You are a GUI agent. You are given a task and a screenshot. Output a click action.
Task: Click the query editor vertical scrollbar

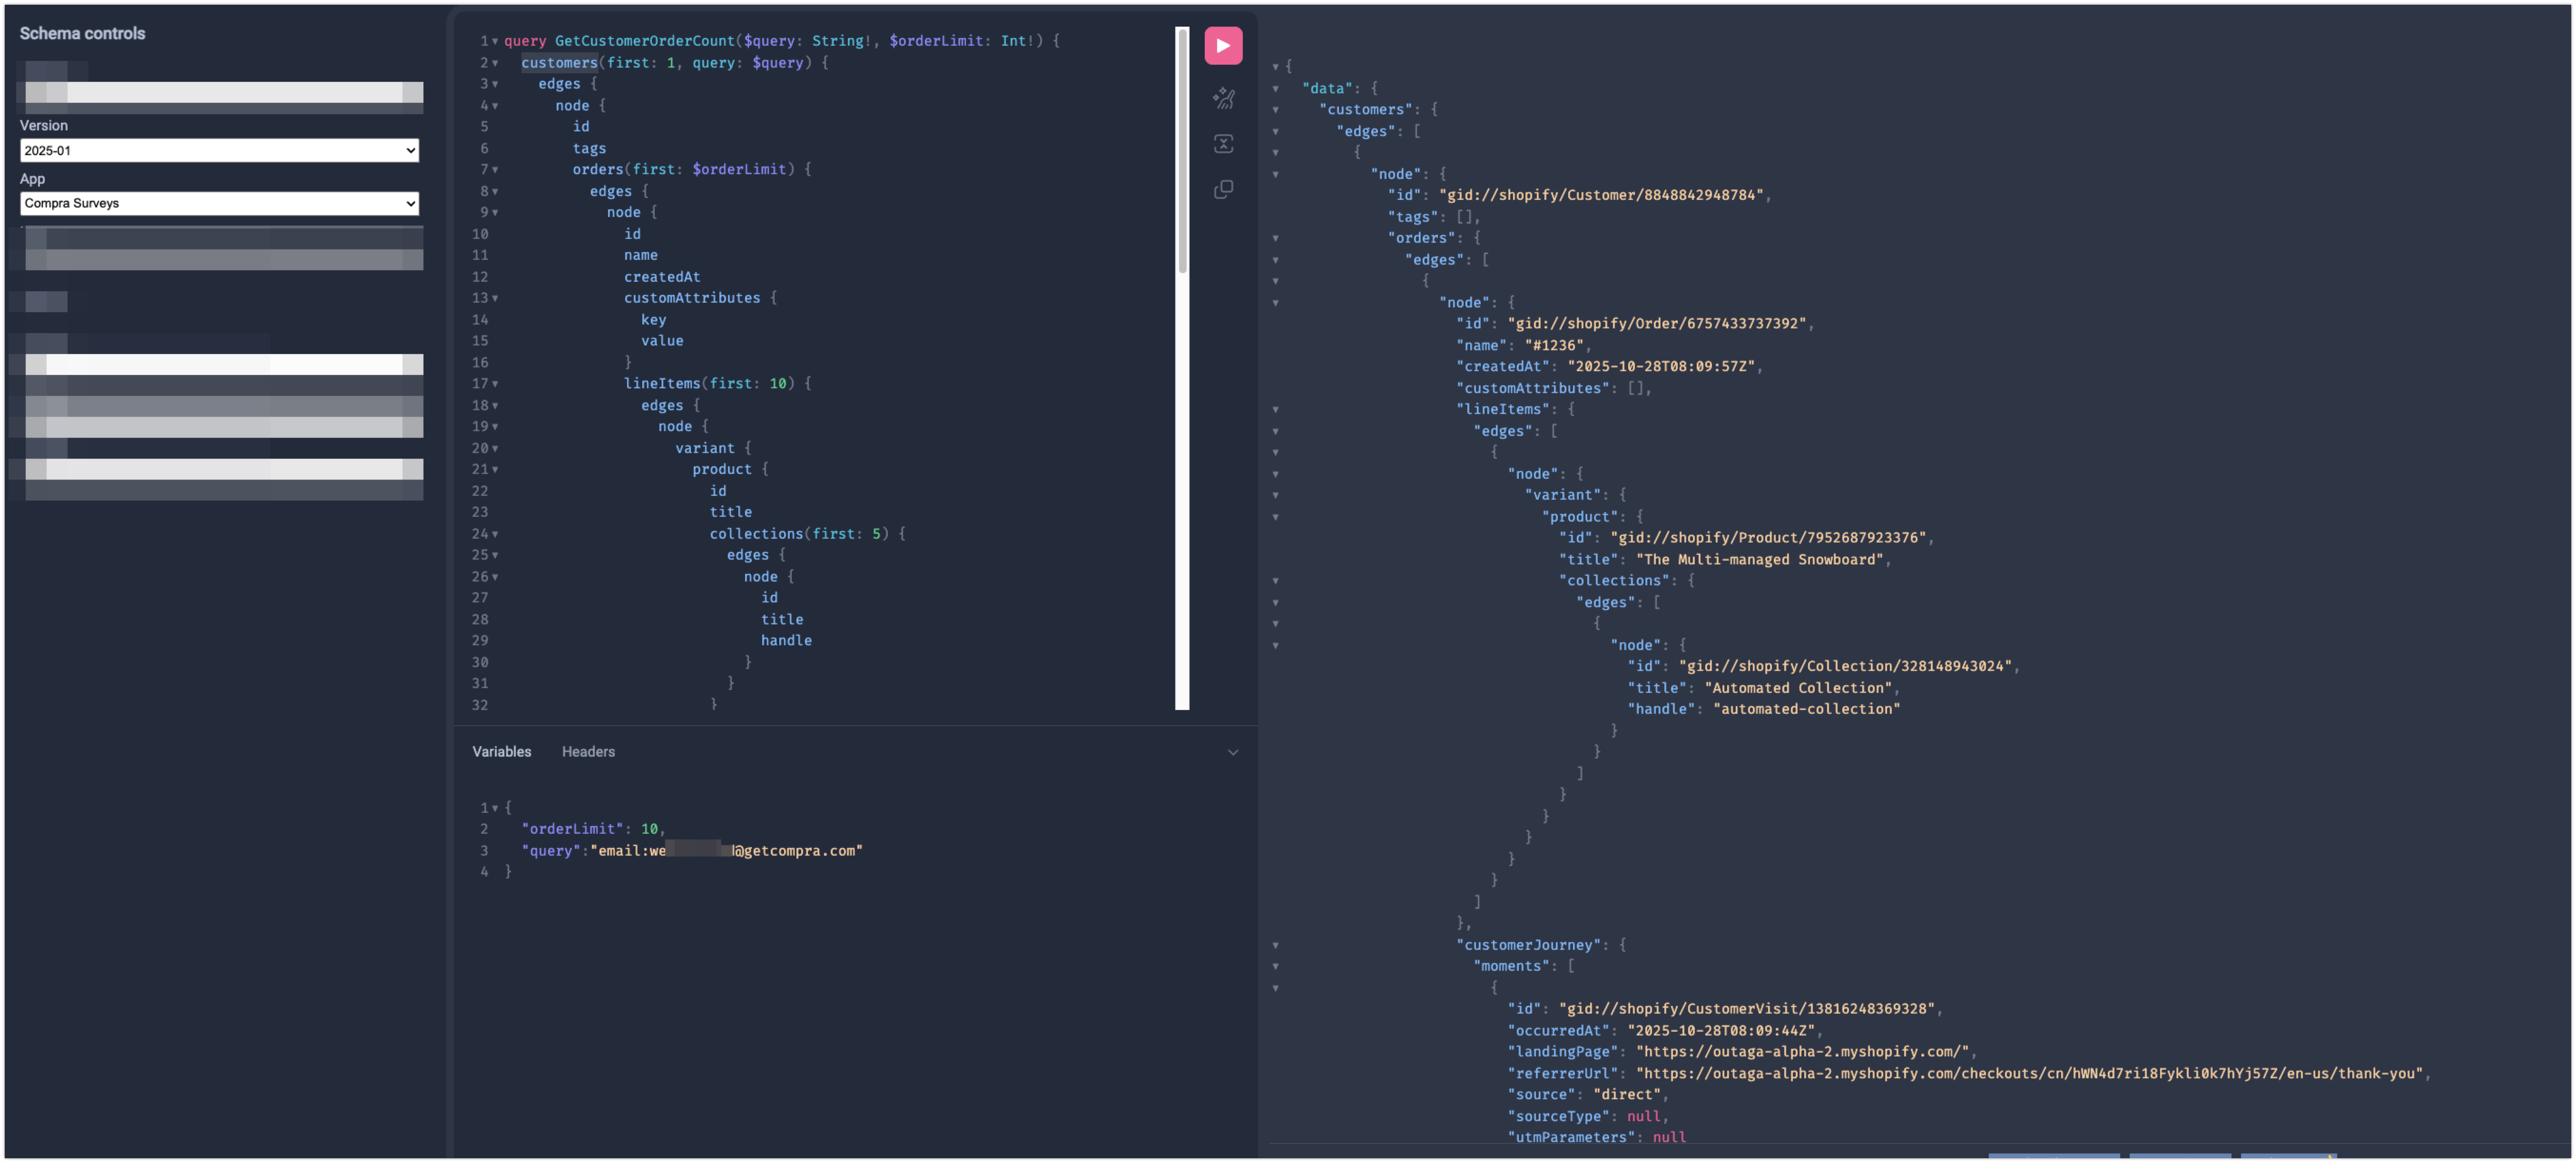[x=1182, y=150]
